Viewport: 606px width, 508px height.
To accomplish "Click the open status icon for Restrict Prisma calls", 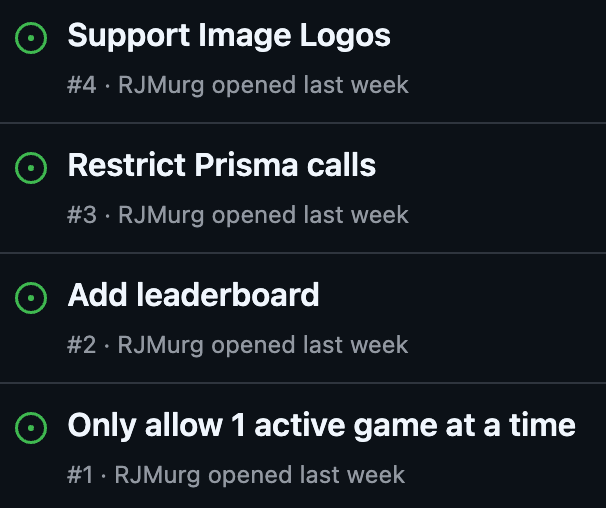I will pos(32,168).
